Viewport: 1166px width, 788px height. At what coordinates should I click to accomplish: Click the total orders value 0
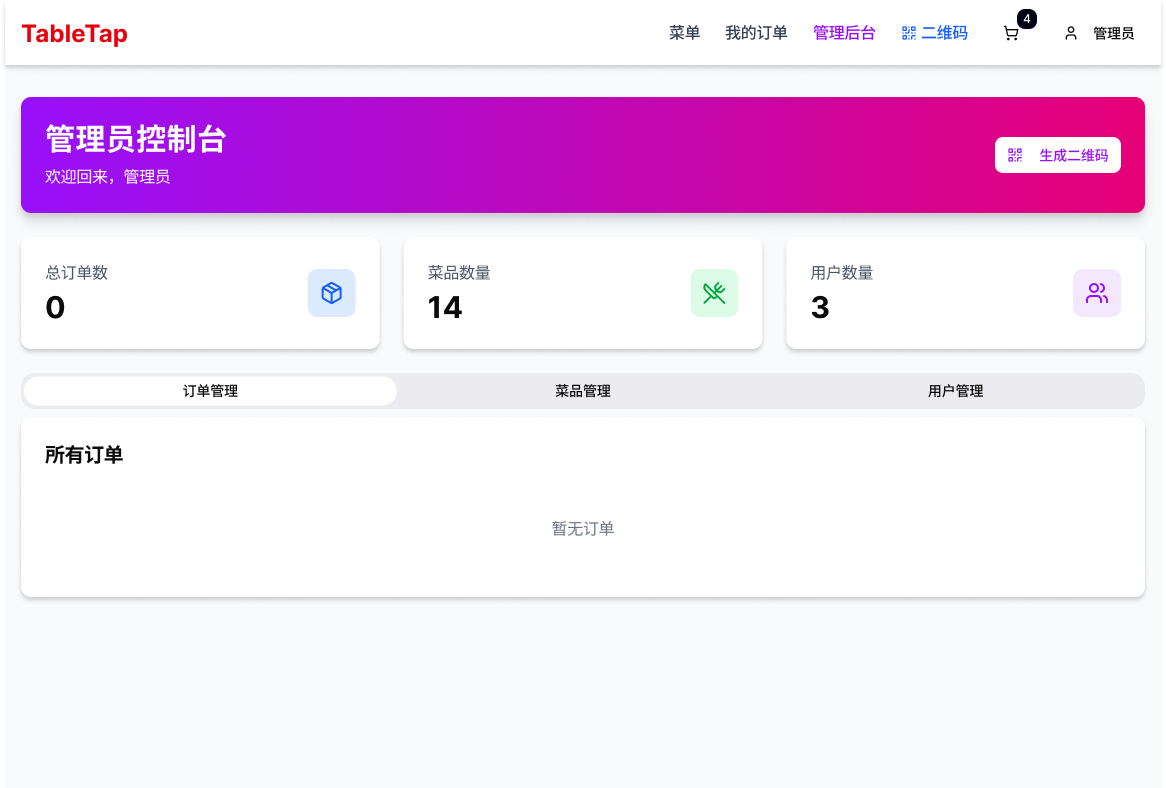55,308
